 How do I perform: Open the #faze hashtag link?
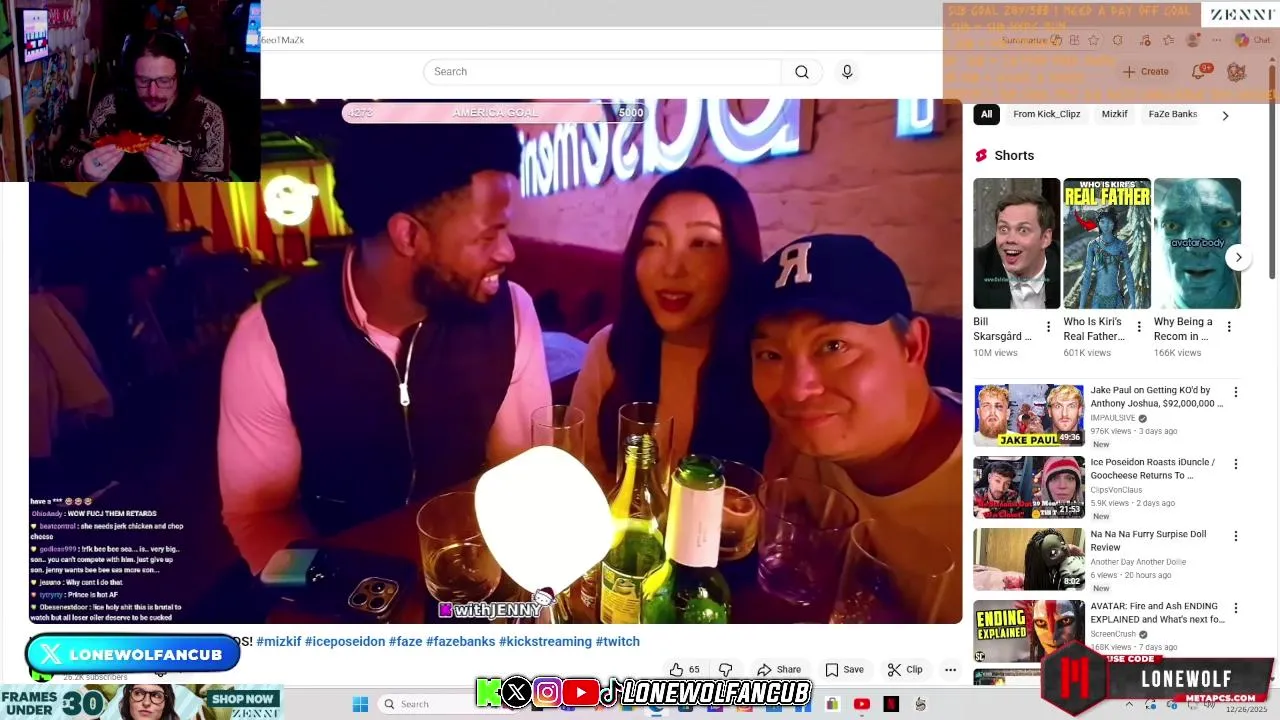(x=406, y=642)
